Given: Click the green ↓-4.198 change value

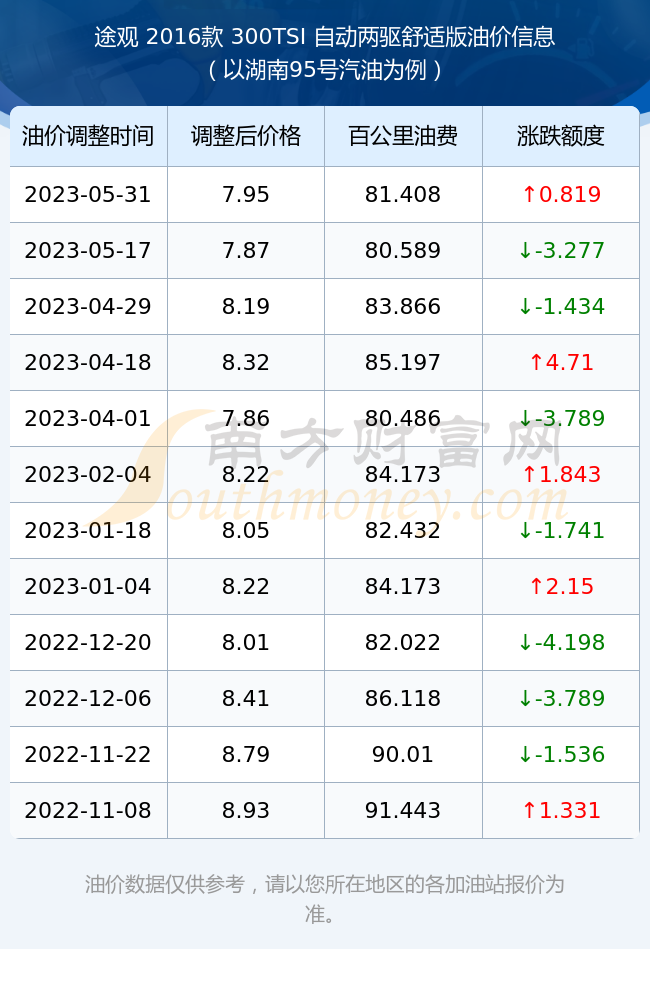Looking at the screenshot, I should 561,643.
